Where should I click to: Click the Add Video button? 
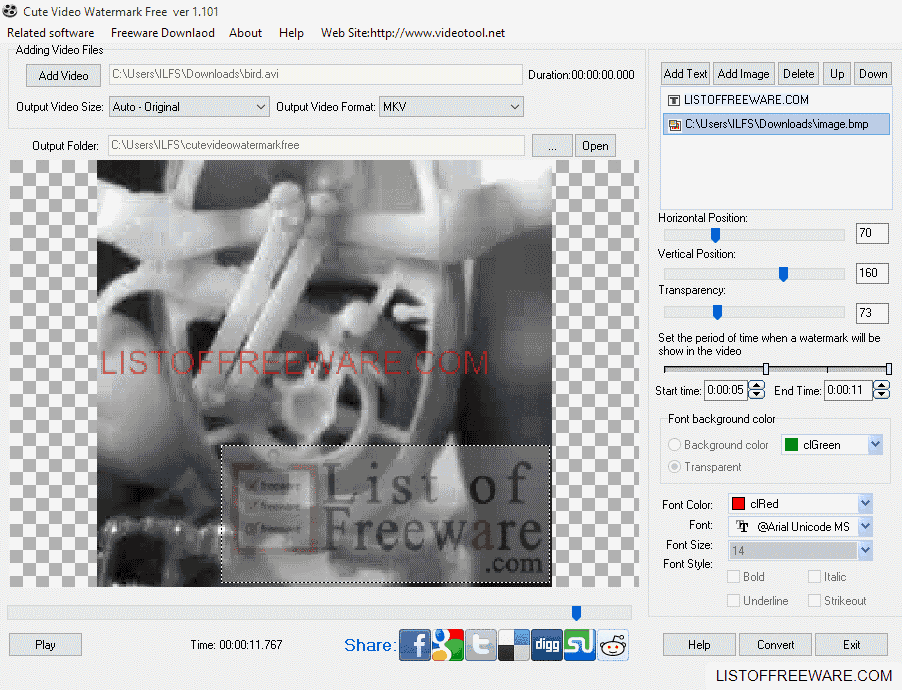[63, 75]
